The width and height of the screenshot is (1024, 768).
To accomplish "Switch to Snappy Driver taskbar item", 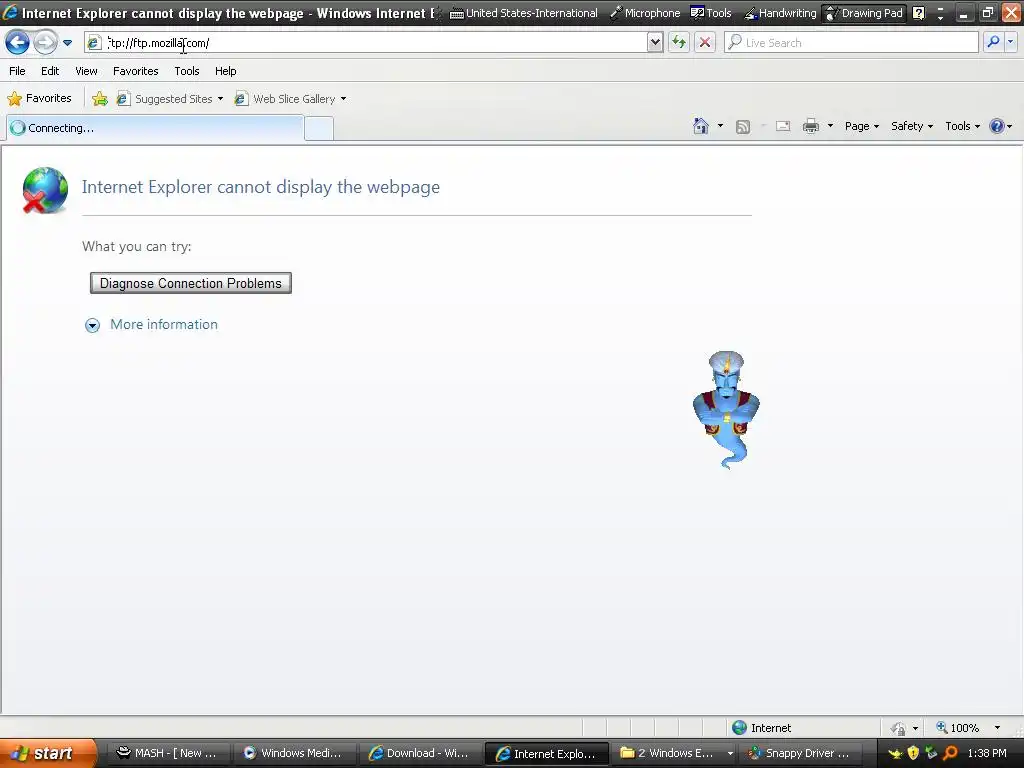I will [802, 753].
